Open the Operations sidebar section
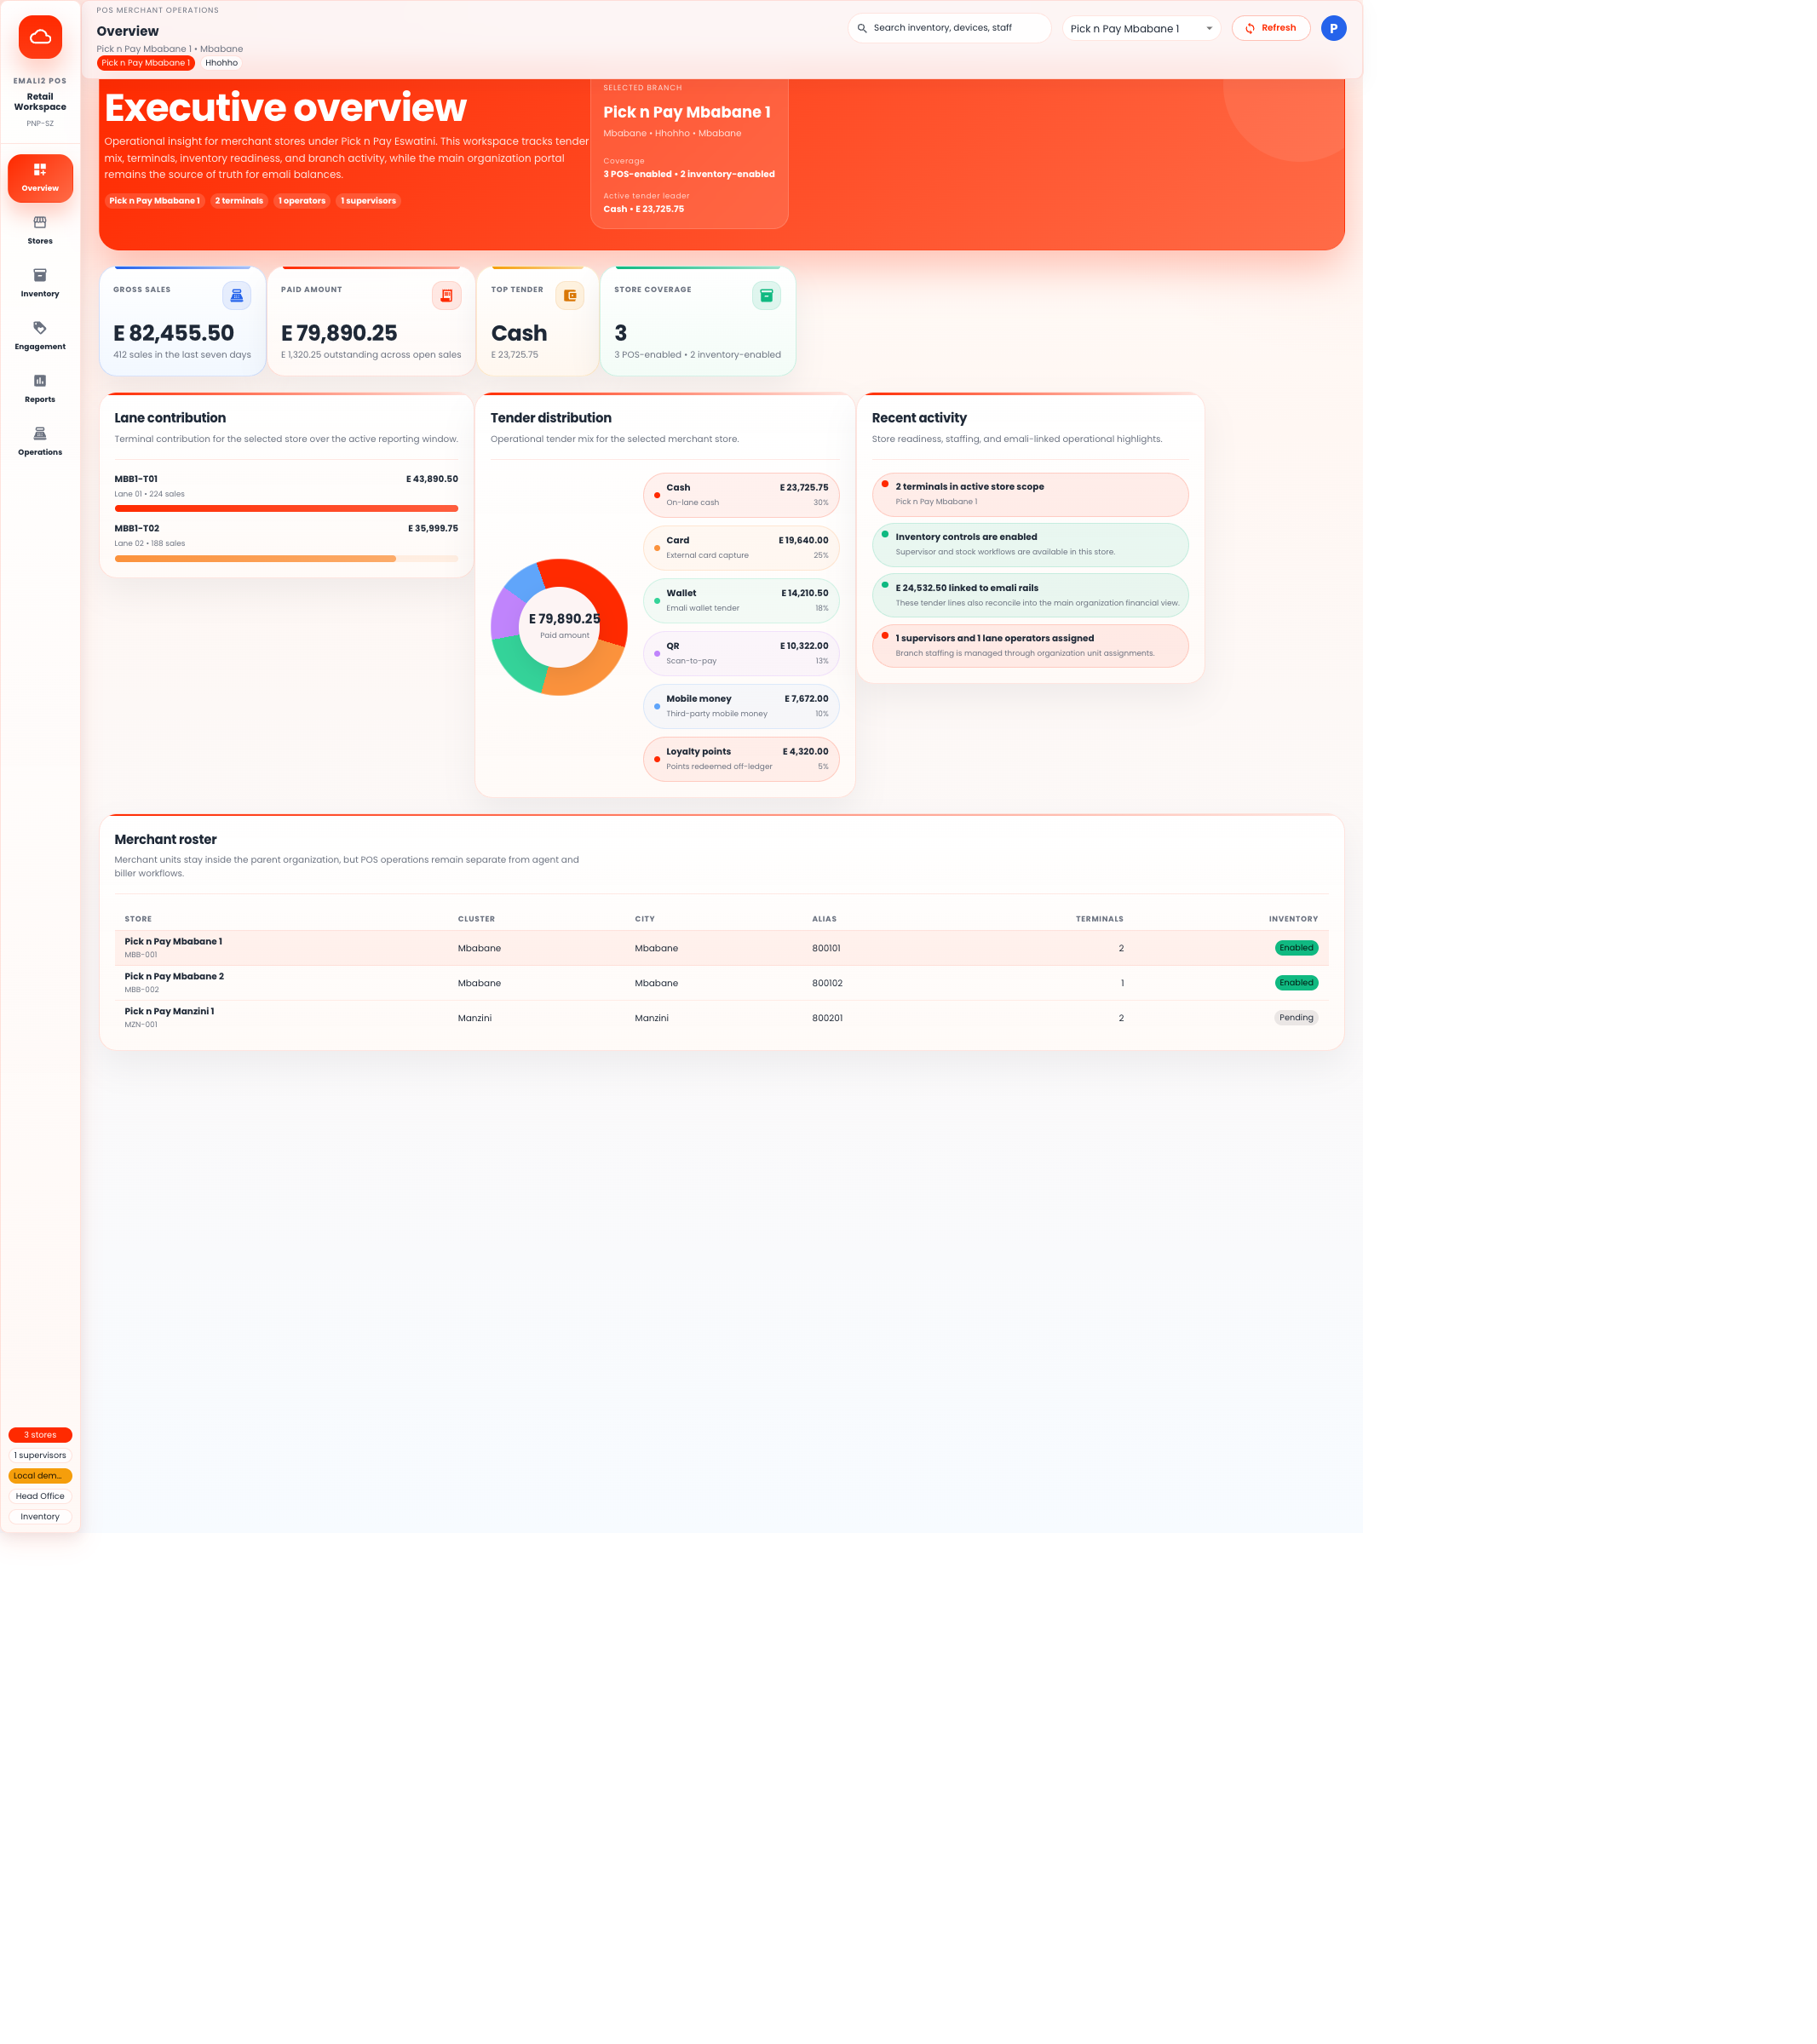This screenshot has width=1817, height=2044. pyautogui.click(x=40, y=443)
